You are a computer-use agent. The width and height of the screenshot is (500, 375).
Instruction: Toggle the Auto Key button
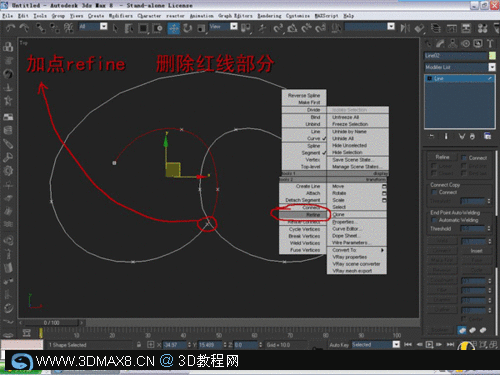[x=339, y=345]
